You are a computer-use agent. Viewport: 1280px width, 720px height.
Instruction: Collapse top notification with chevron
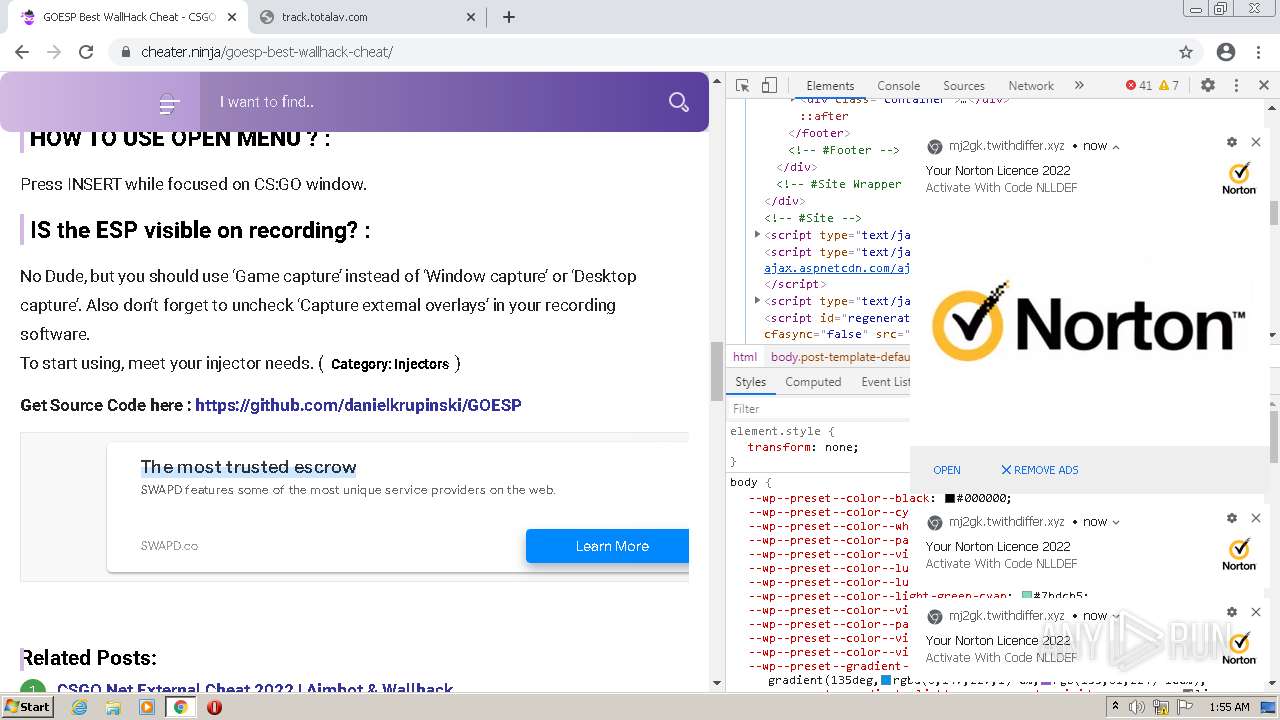[x=1116, y=146]
